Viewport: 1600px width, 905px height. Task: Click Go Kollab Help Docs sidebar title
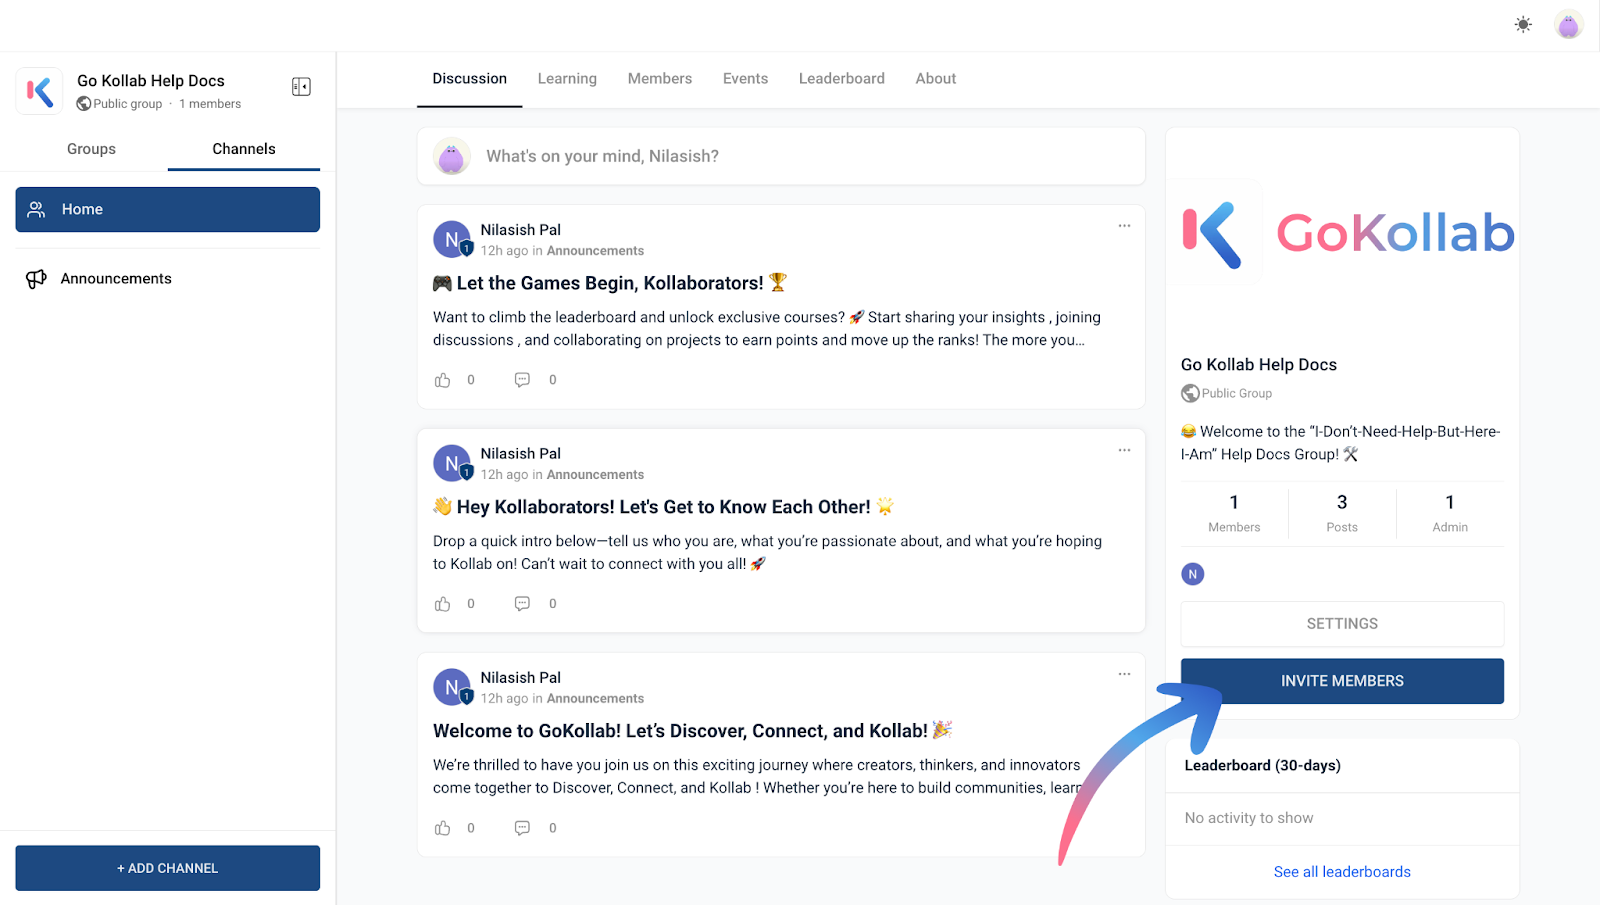coord(151,81)
